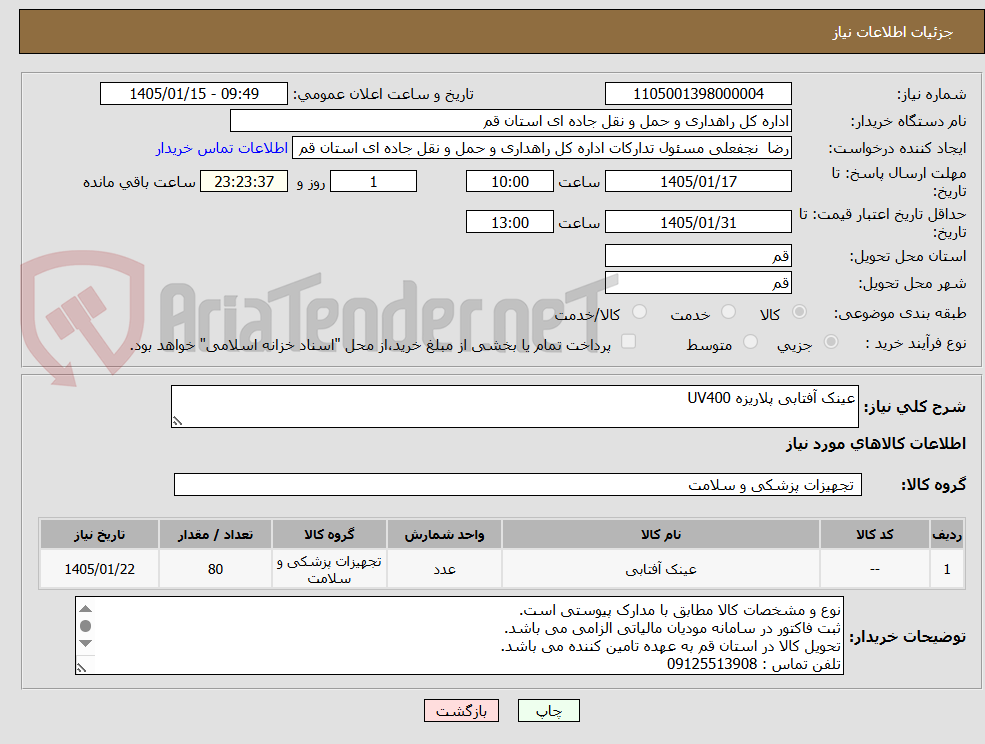Click the buyer organization name field
The height and width of the screenshot is (744, 985).
511,121
